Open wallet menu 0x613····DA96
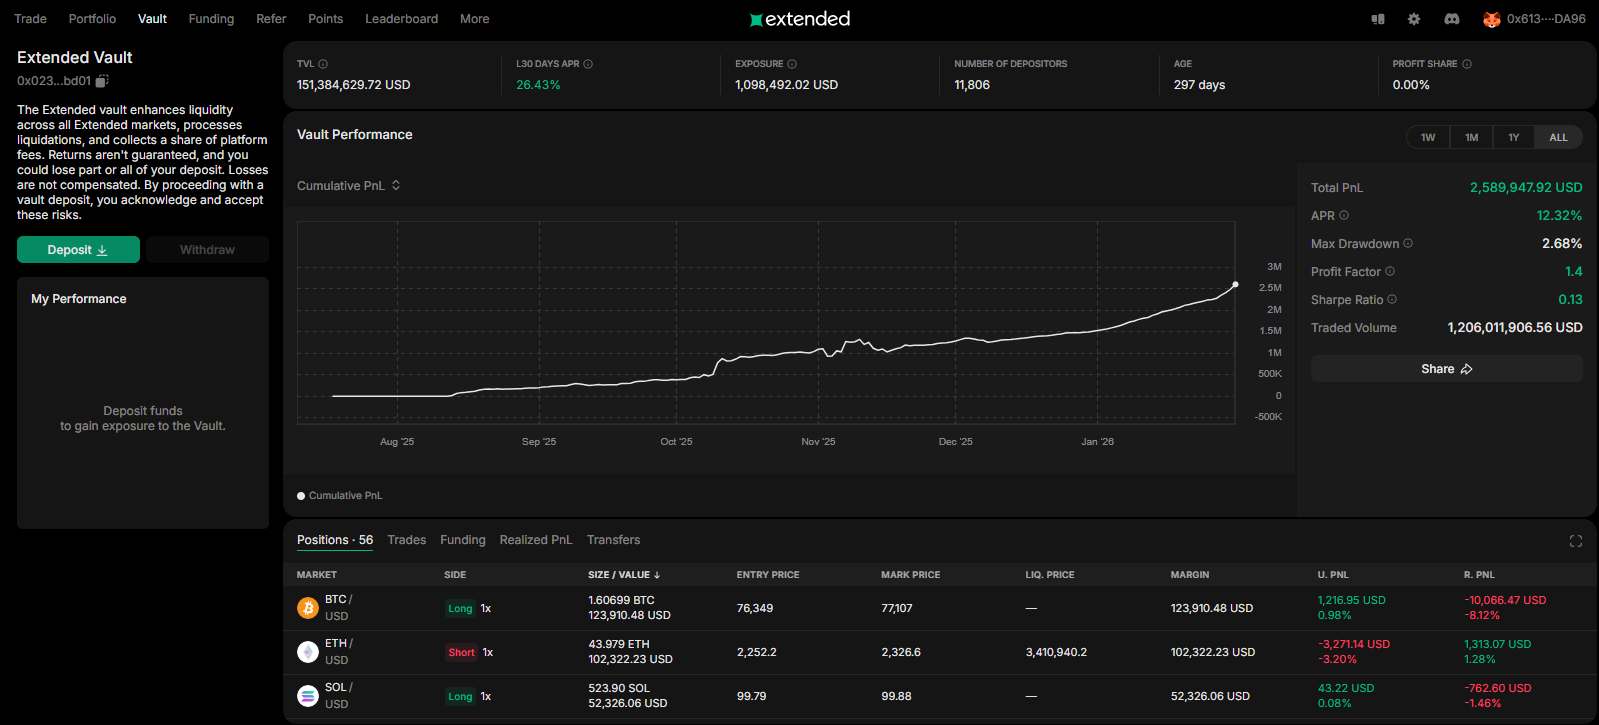Screen dimensions: 1599x725 (1535, 19)
